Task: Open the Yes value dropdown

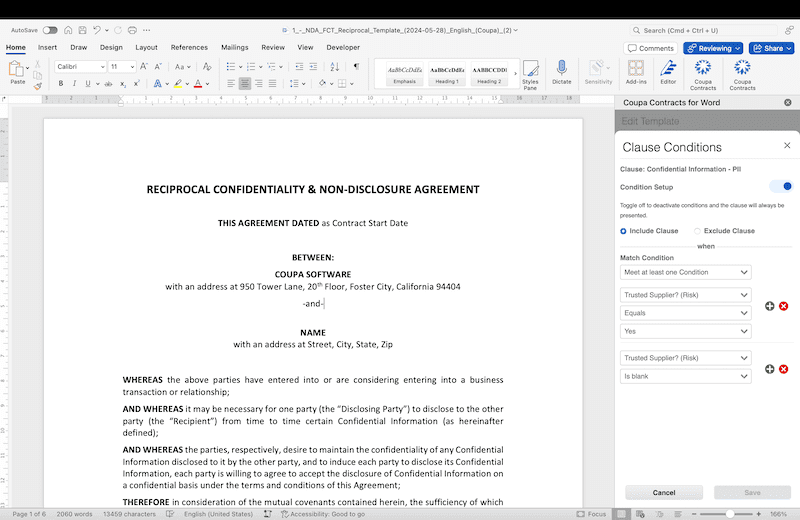Action: 685,331
